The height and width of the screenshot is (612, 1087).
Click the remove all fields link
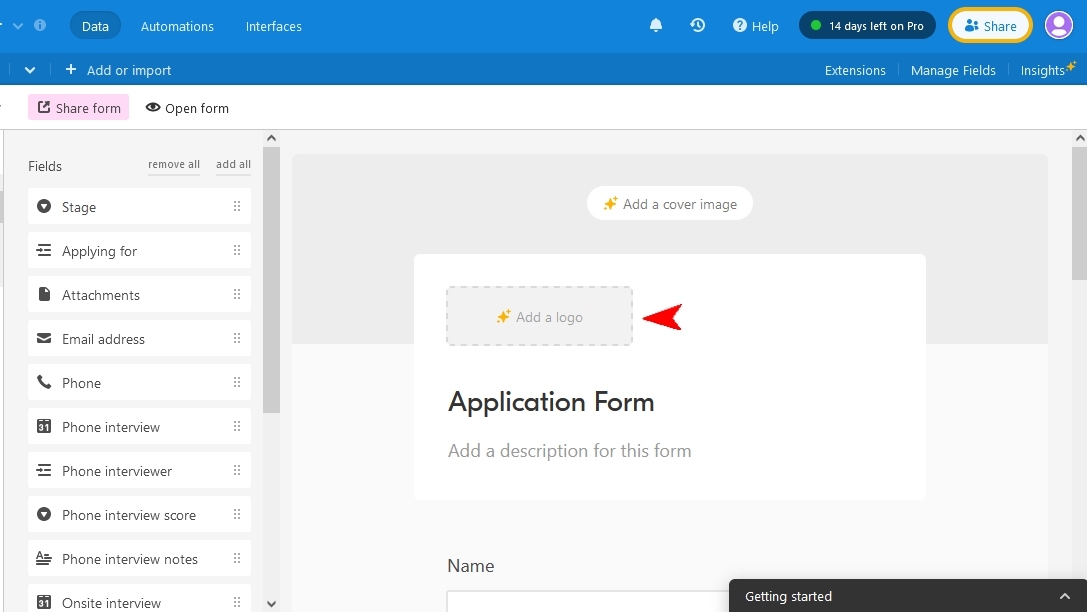click(x=174, y=165)
